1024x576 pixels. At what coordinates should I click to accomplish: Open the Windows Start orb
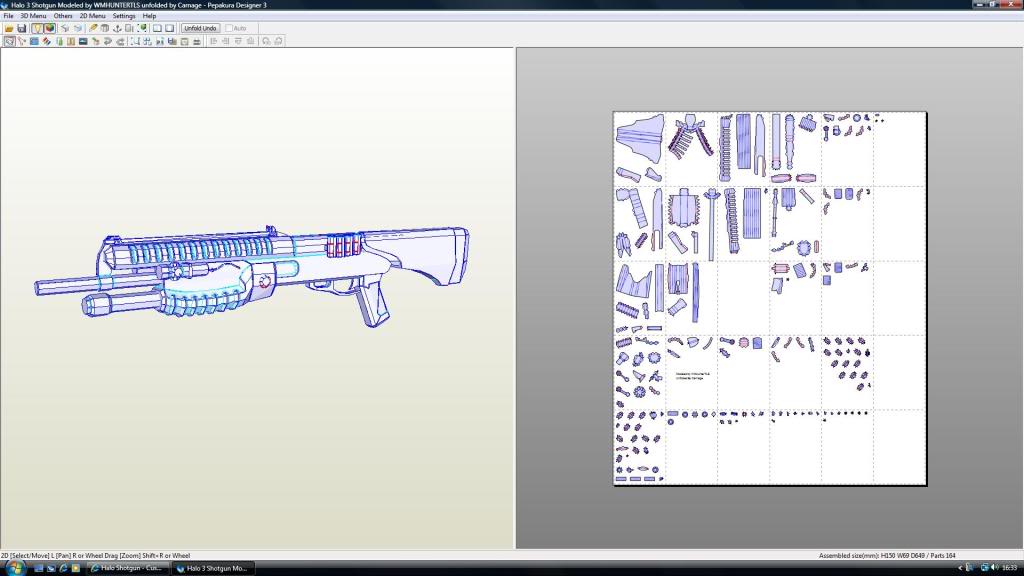(14, 568)
